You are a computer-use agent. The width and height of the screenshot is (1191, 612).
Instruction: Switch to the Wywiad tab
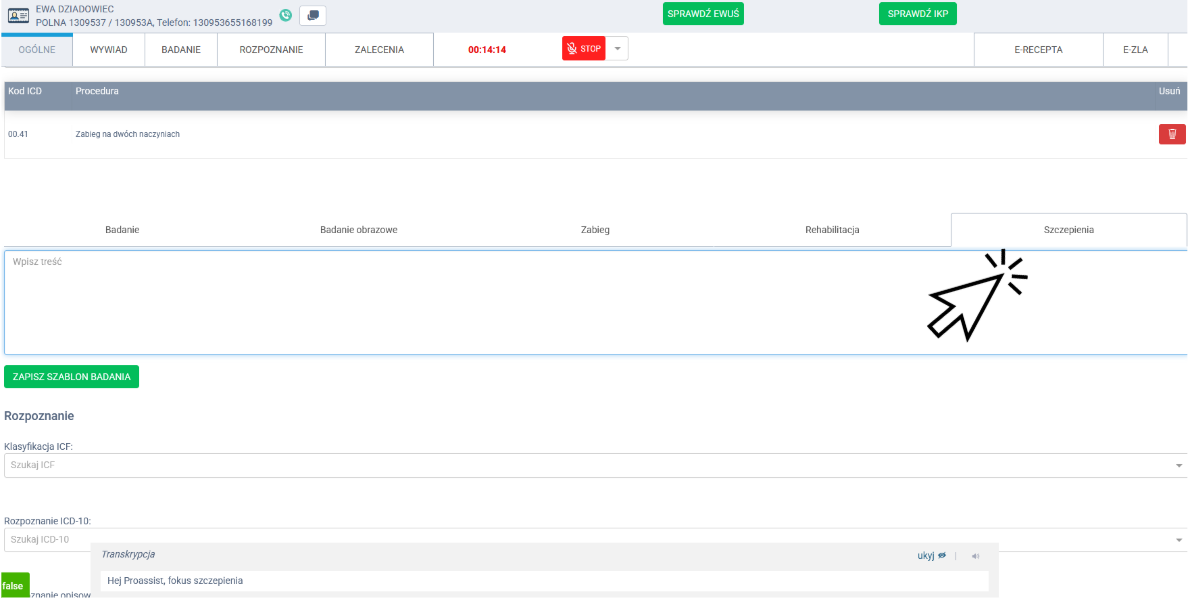[109, 49]
